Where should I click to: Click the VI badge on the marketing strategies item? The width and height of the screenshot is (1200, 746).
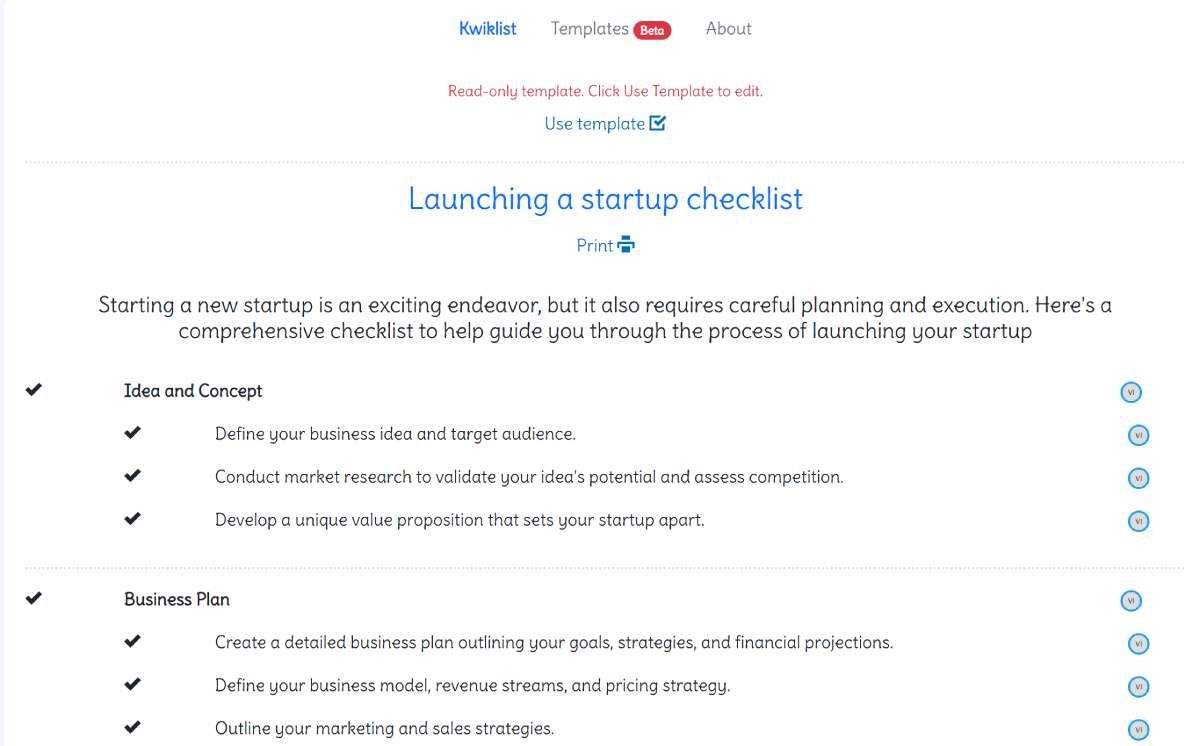[x=1139, y=729]
